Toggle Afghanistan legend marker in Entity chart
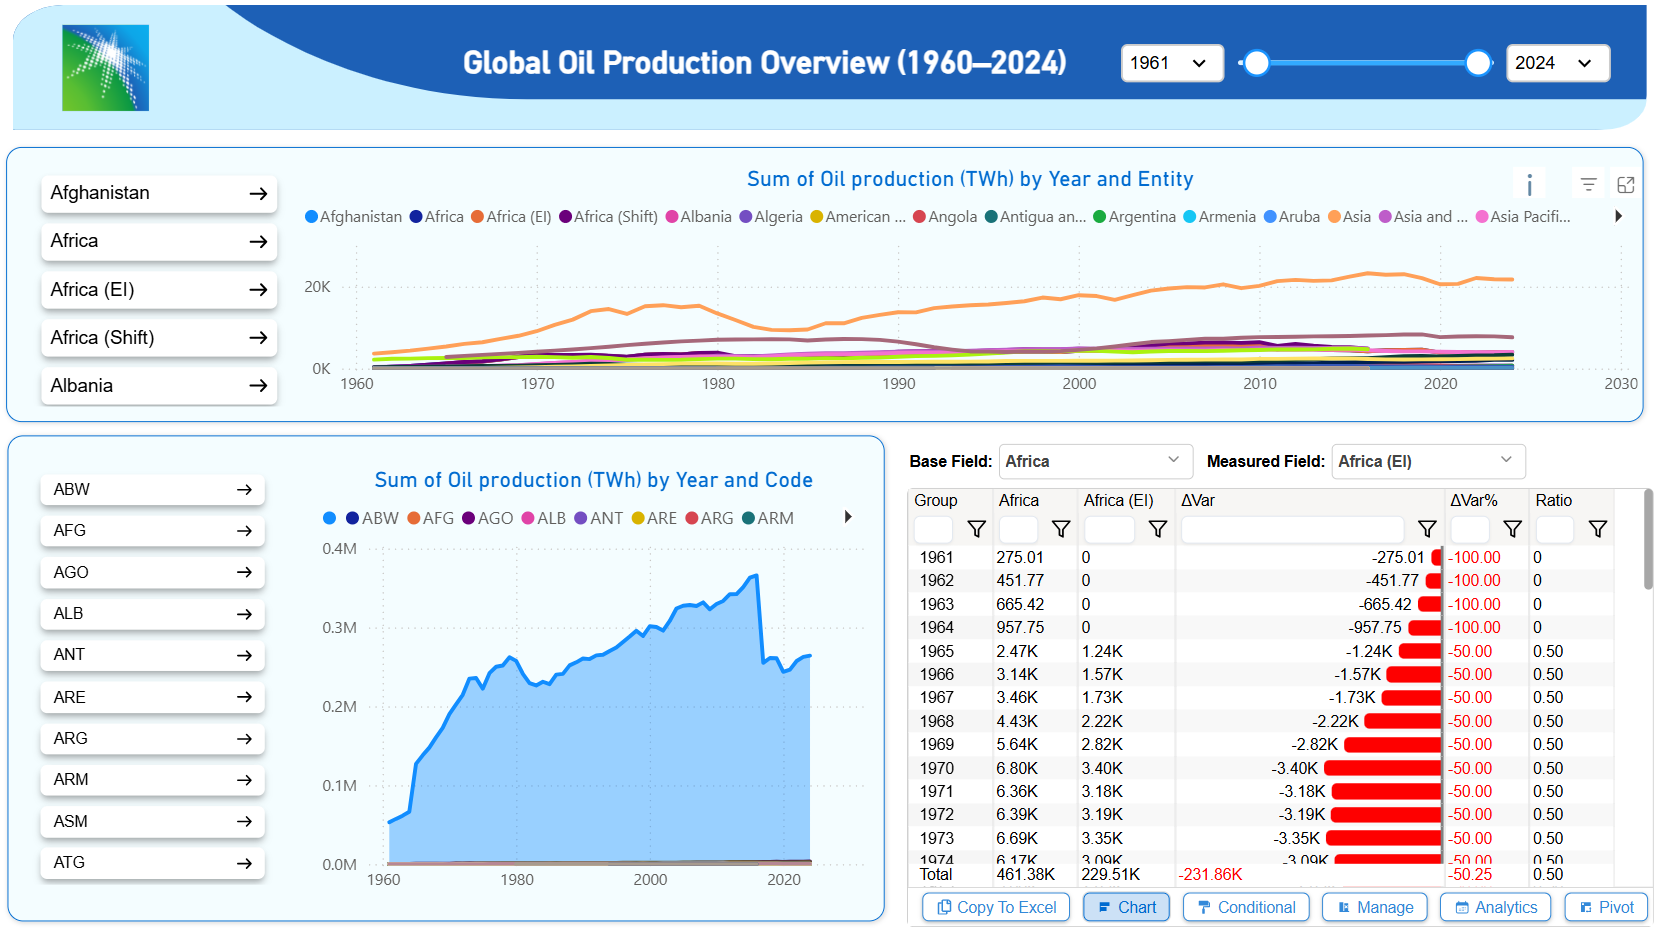This screenshot has height=929, width=1662. click(x=311, y=217)
